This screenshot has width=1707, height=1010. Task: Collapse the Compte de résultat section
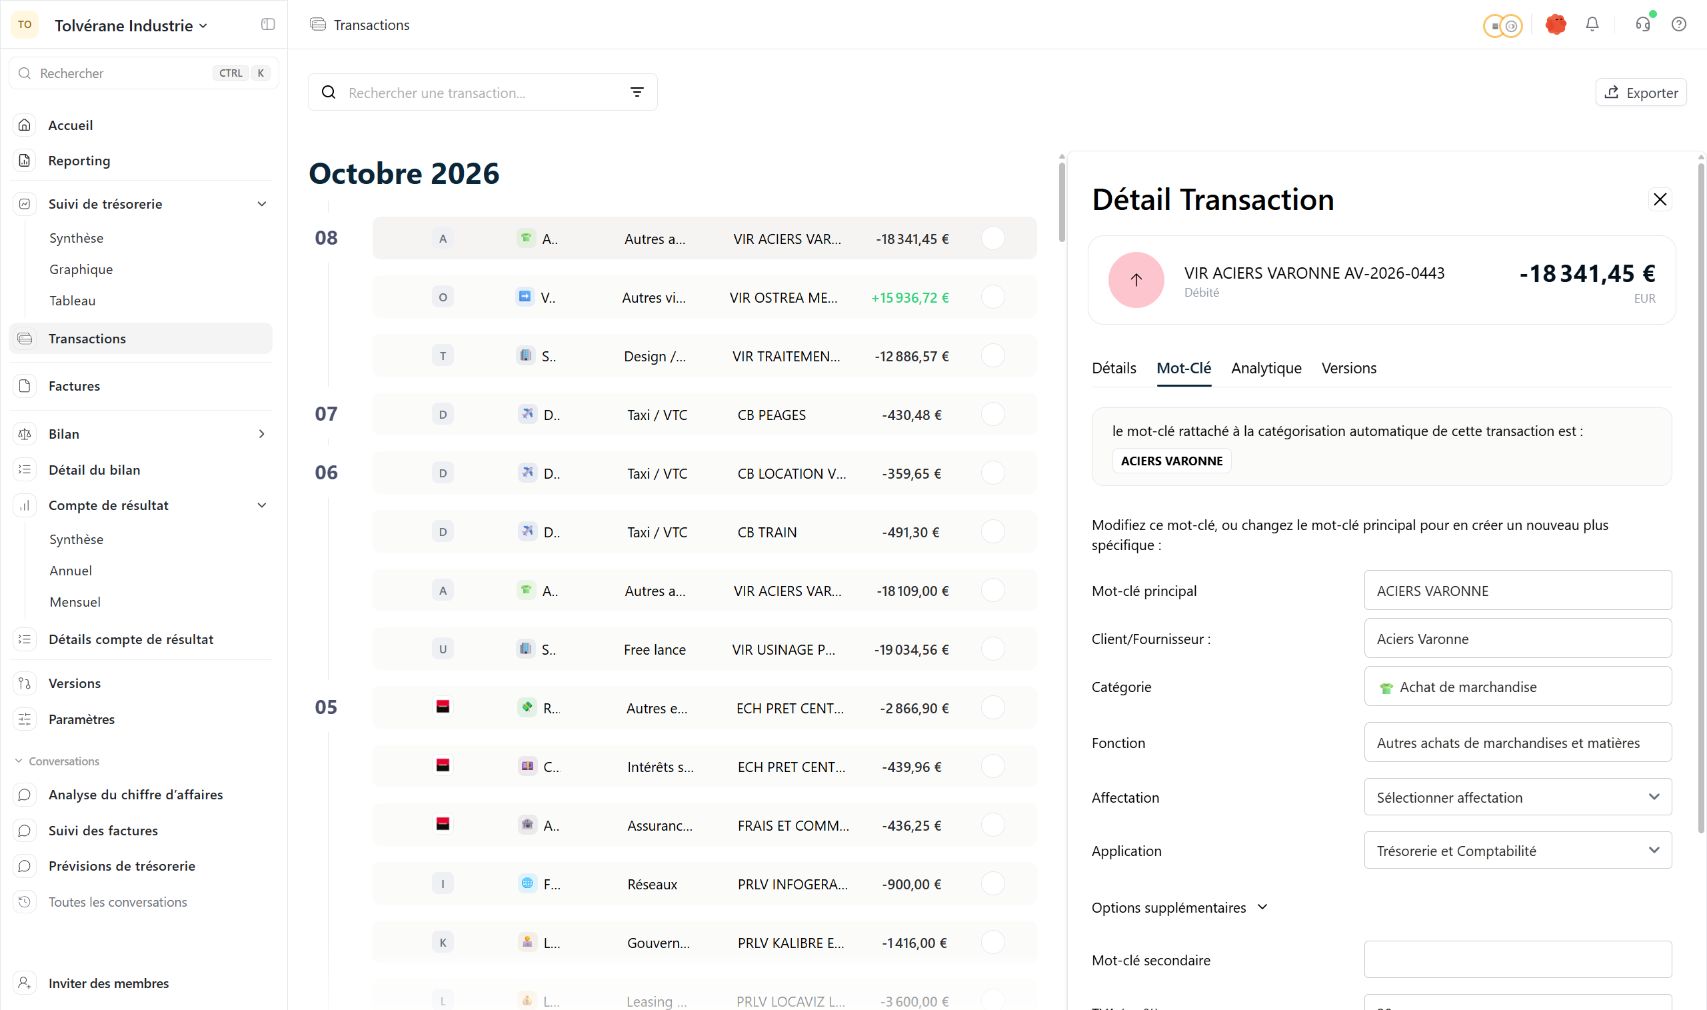pos(262,505)
